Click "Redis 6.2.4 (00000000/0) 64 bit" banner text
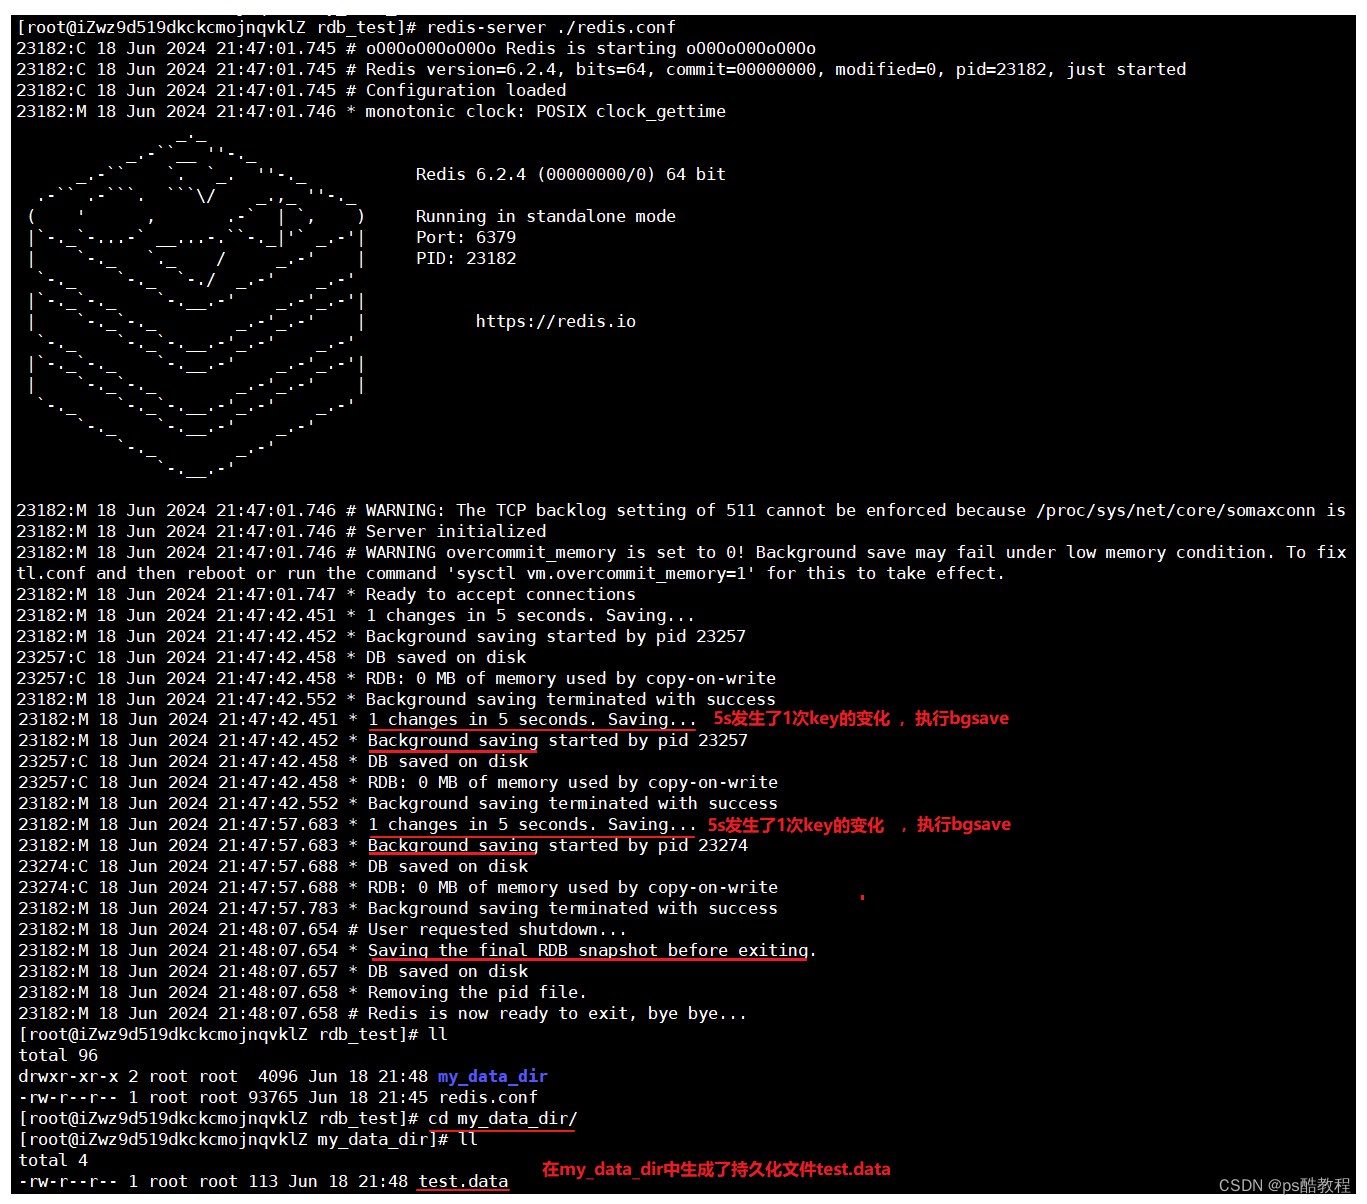Image resolution: width=1367 pixels, height=1204 pixels. pos(571,174)
